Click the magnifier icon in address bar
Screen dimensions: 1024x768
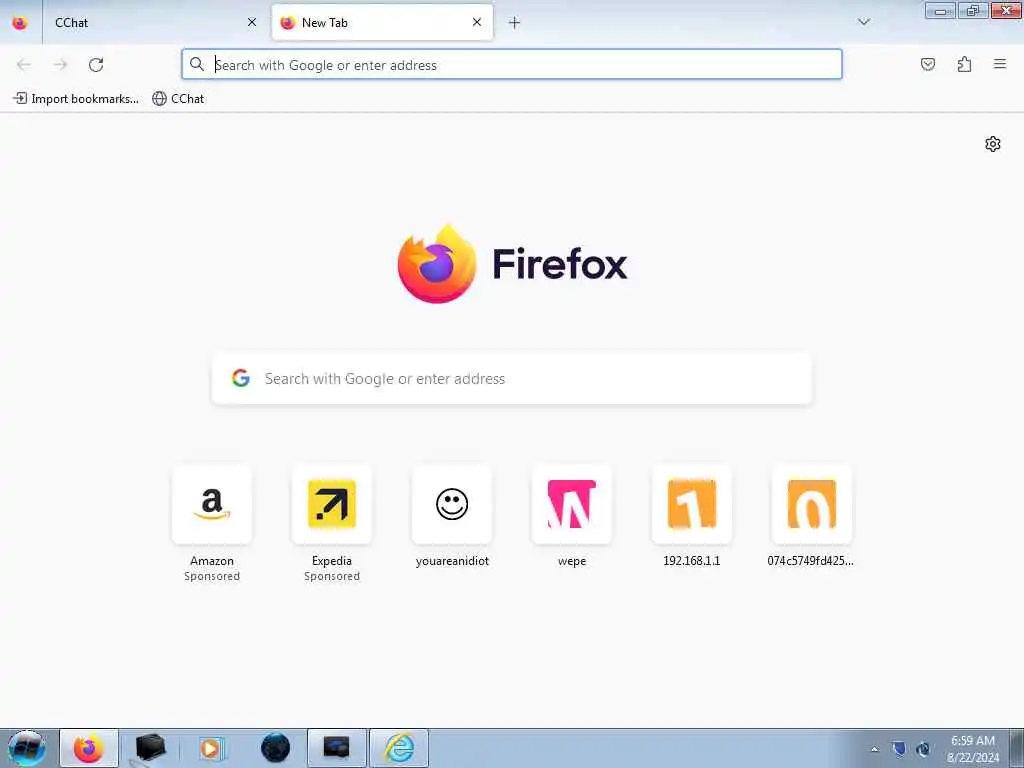pyautogui.click(x=197, y=64)
